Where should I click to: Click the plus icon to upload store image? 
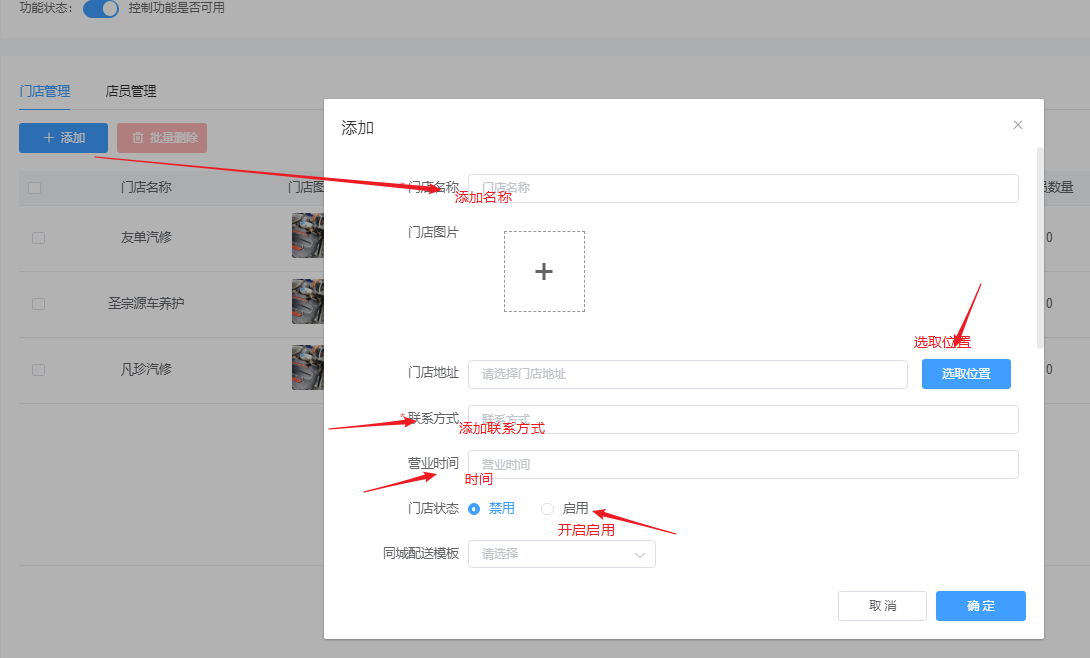click(x=544, y=270)
